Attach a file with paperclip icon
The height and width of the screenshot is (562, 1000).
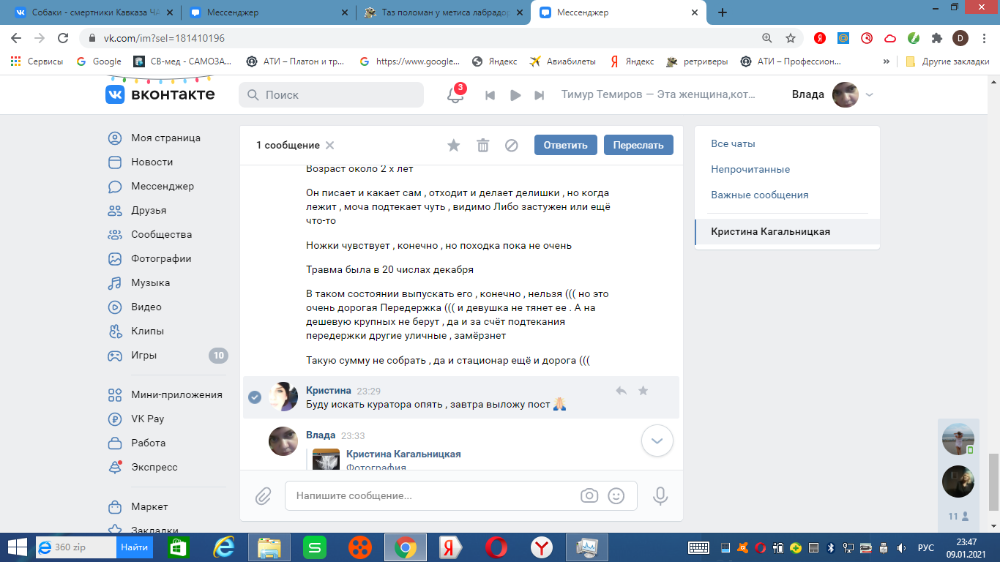click(263, 496)
